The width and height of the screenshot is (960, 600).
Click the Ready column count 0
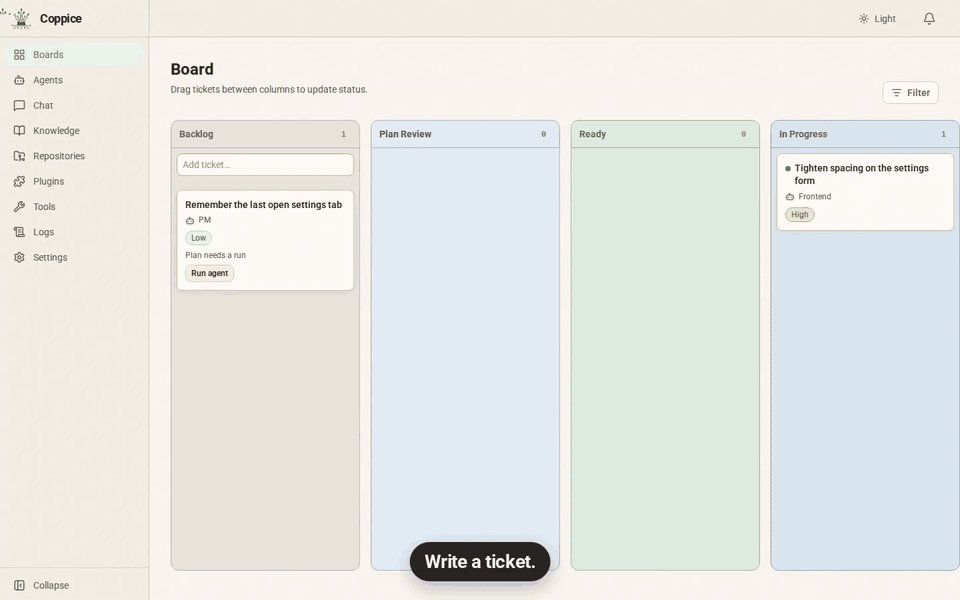[744, 134]
